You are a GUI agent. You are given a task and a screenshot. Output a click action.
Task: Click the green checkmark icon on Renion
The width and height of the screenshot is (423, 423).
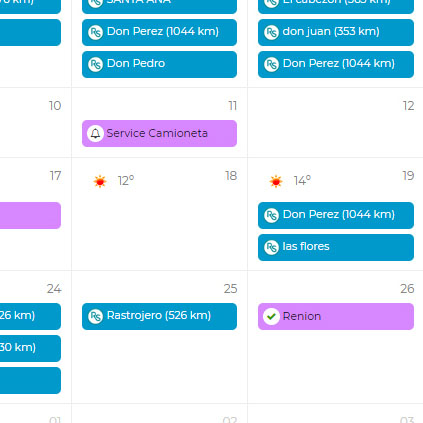(271, 316)
